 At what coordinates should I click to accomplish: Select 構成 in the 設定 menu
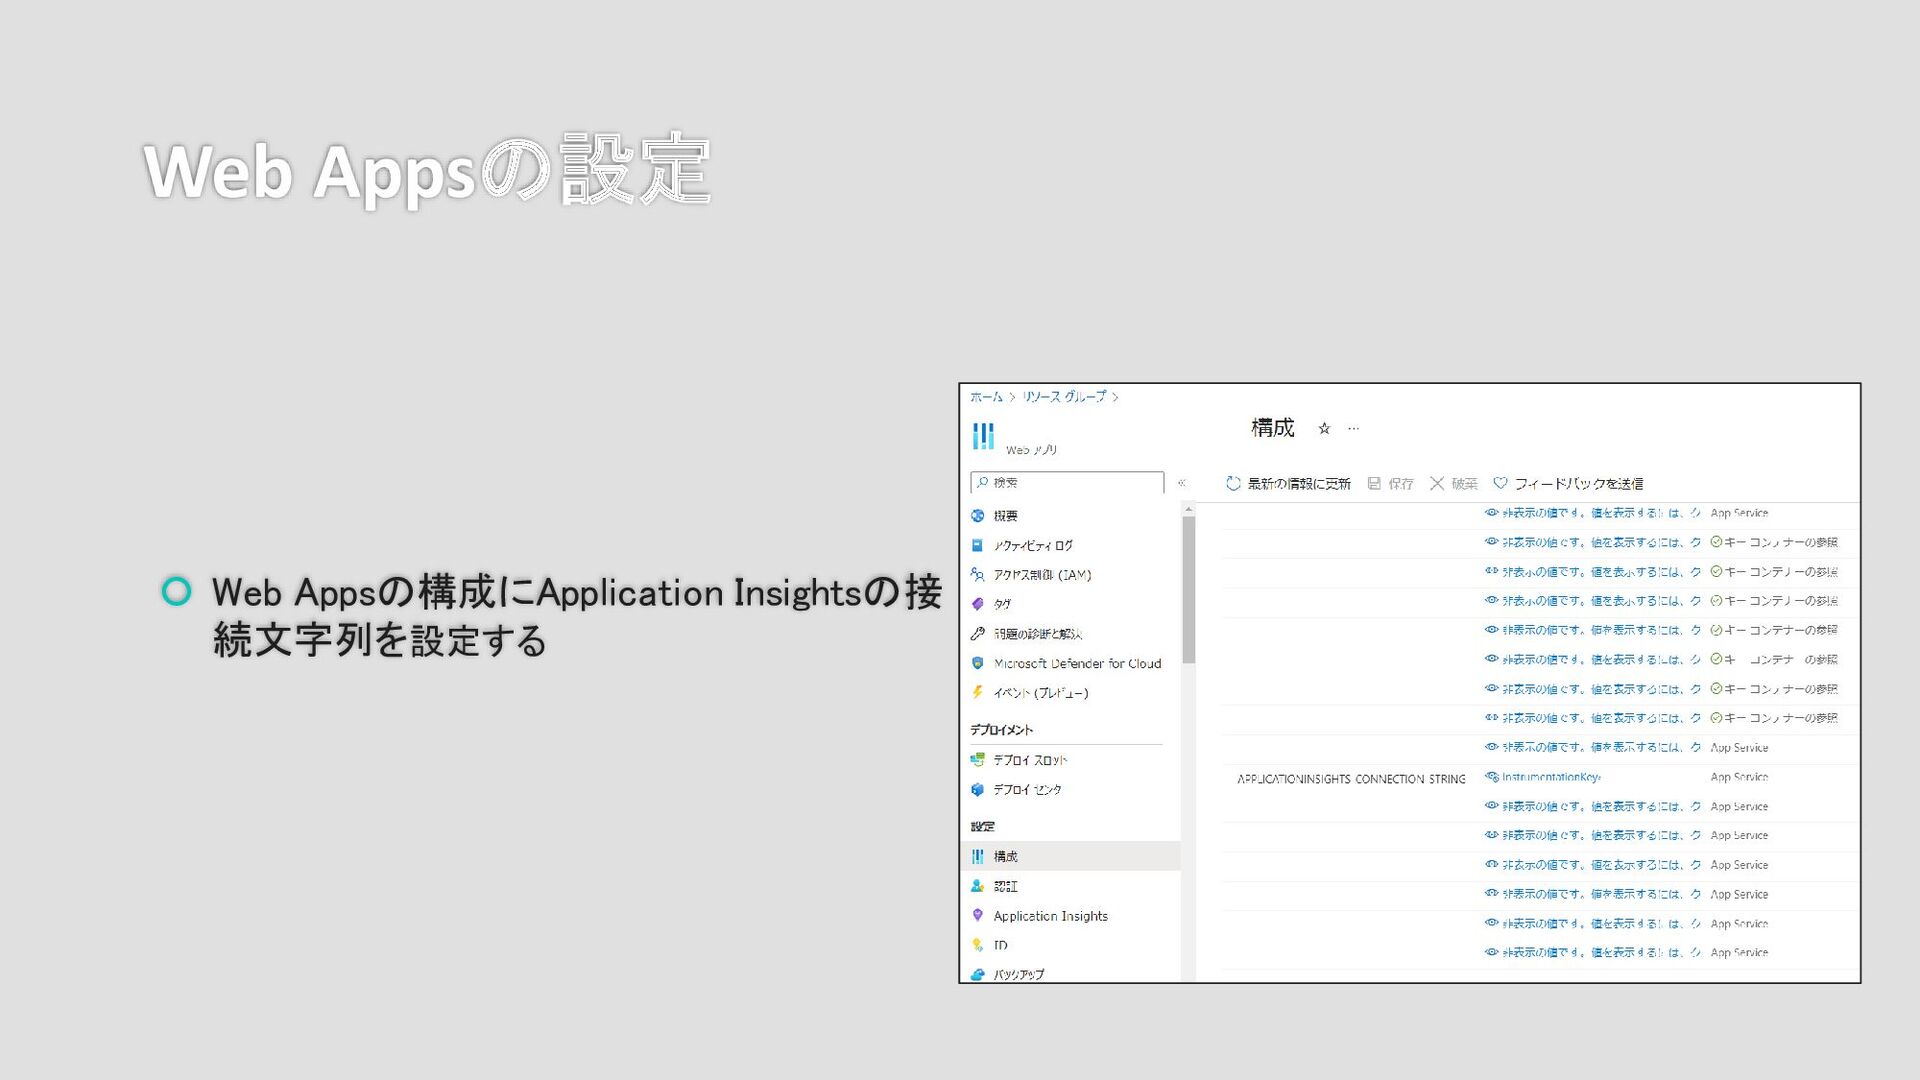[x=1006, y=857]
